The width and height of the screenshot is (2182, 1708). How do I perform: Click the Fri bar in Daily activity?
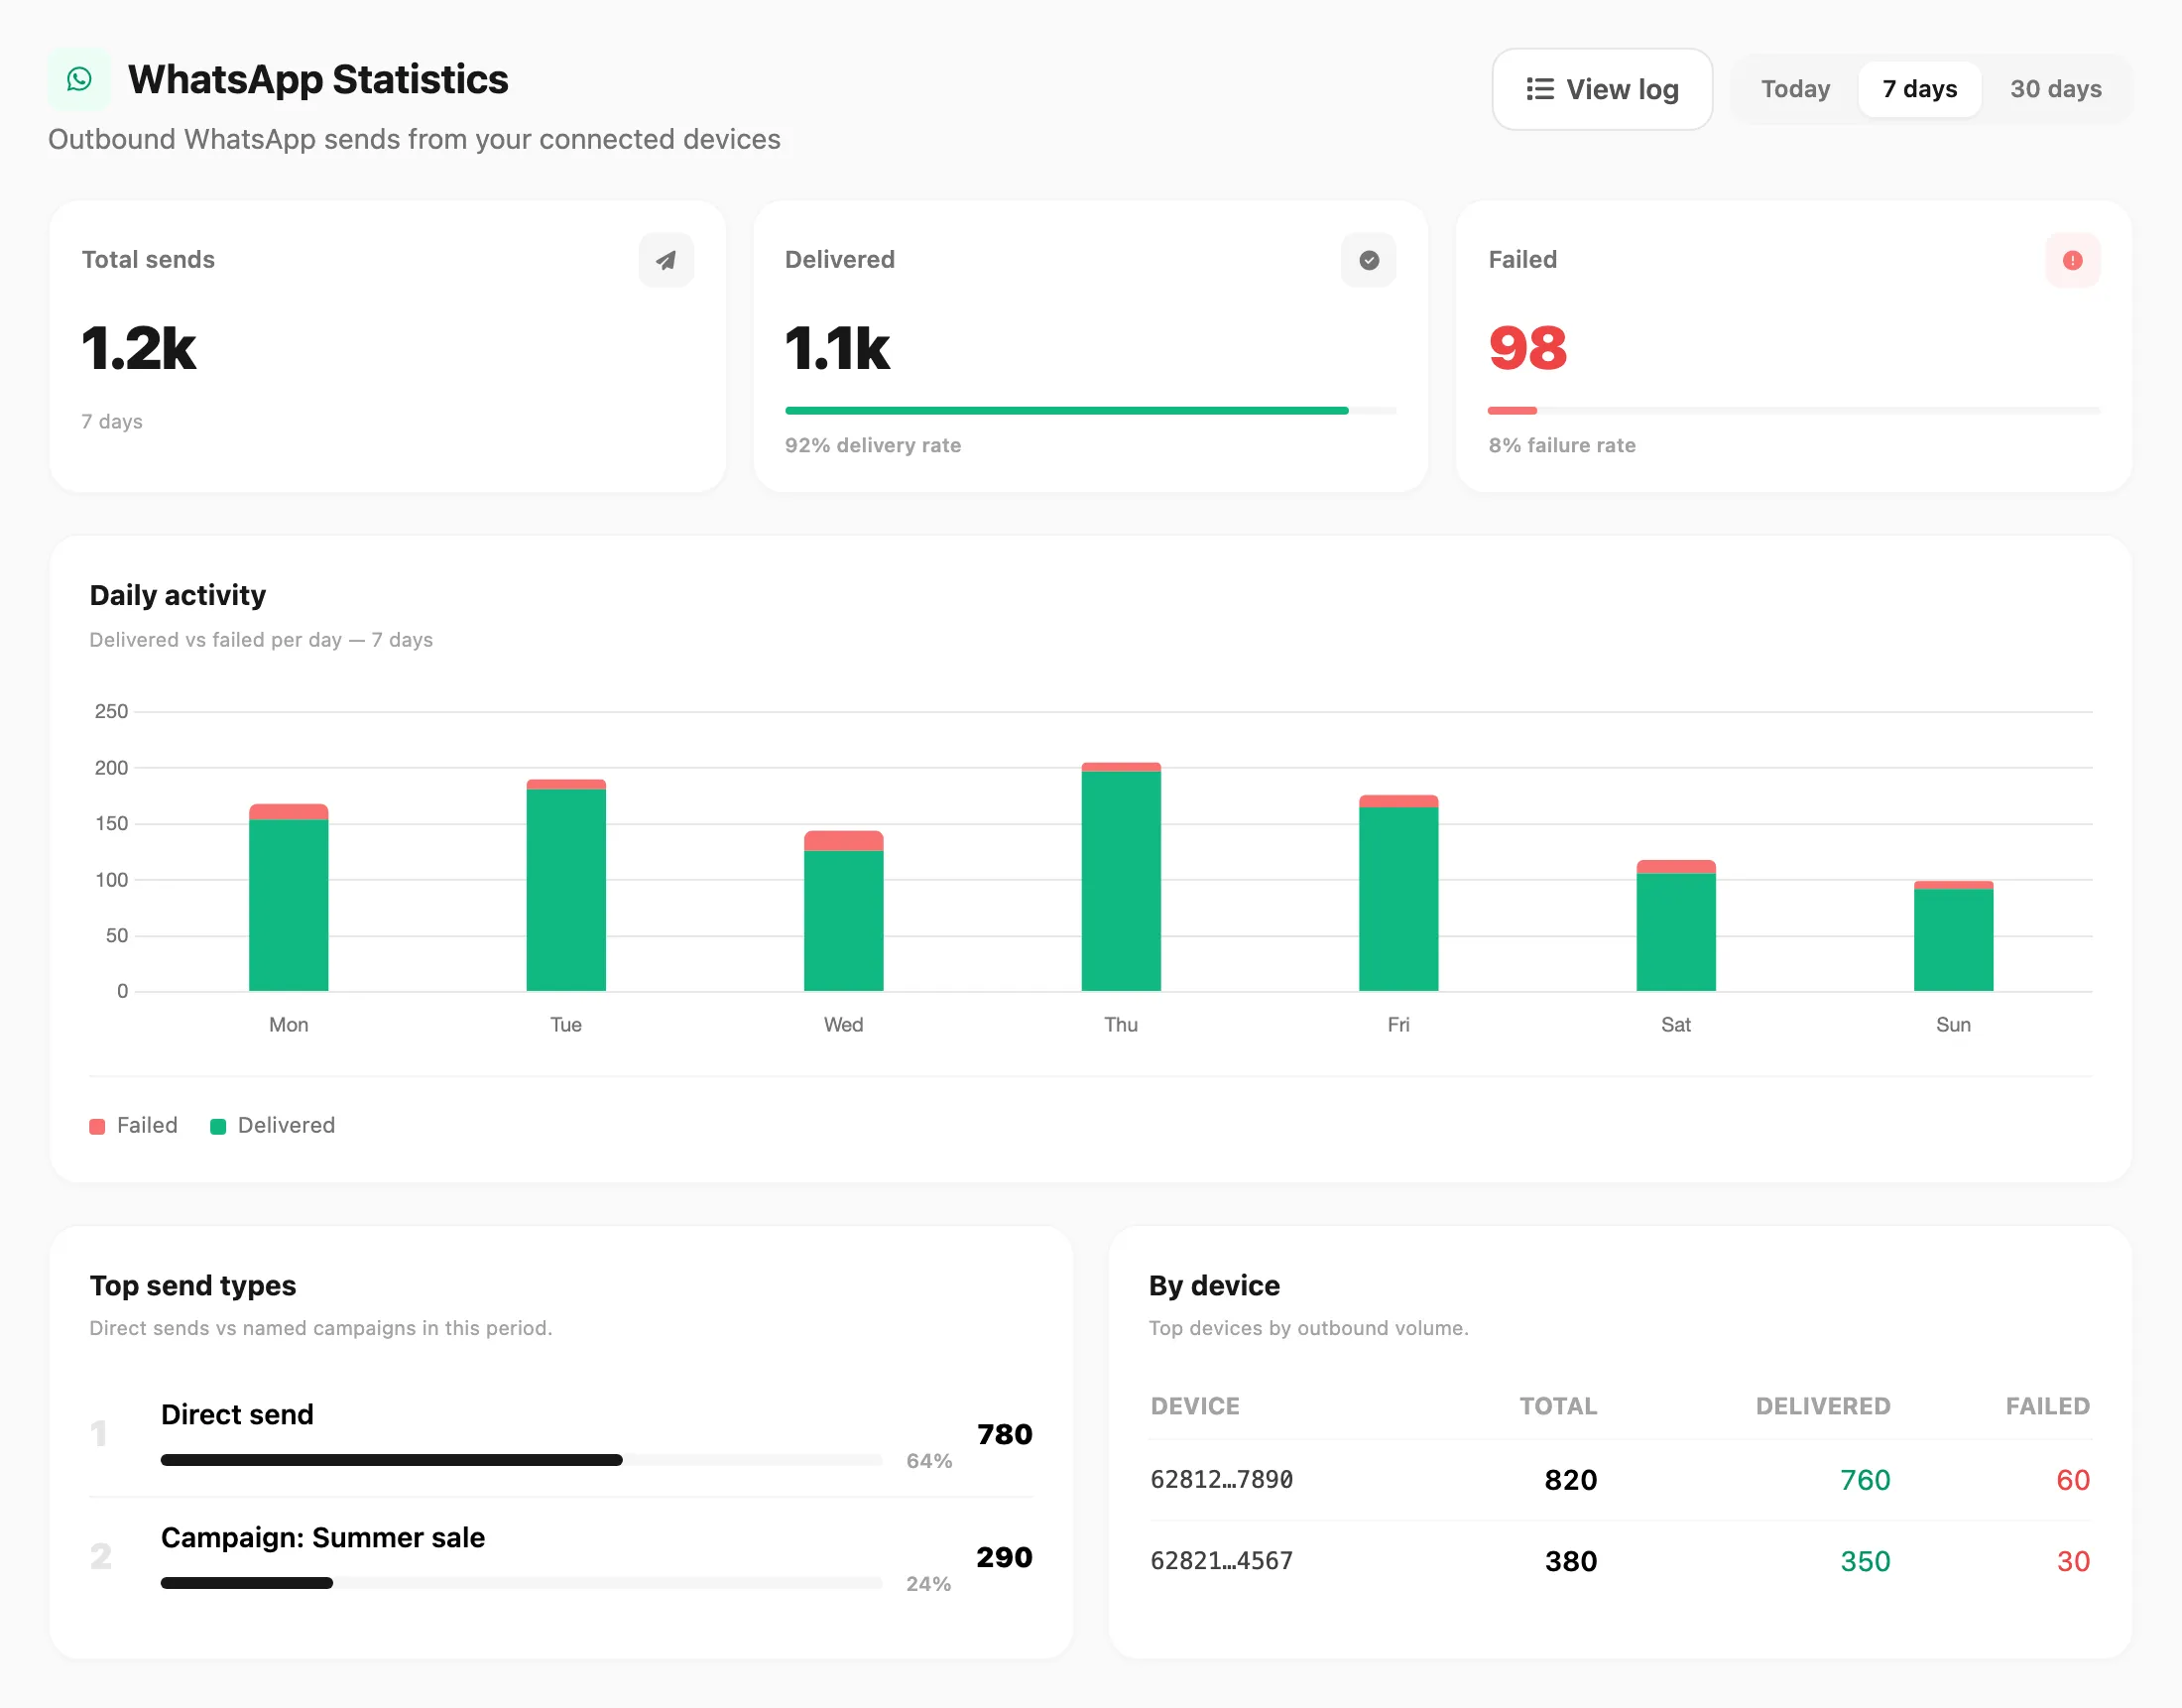pyautogui.click(x=1398, y=893)
